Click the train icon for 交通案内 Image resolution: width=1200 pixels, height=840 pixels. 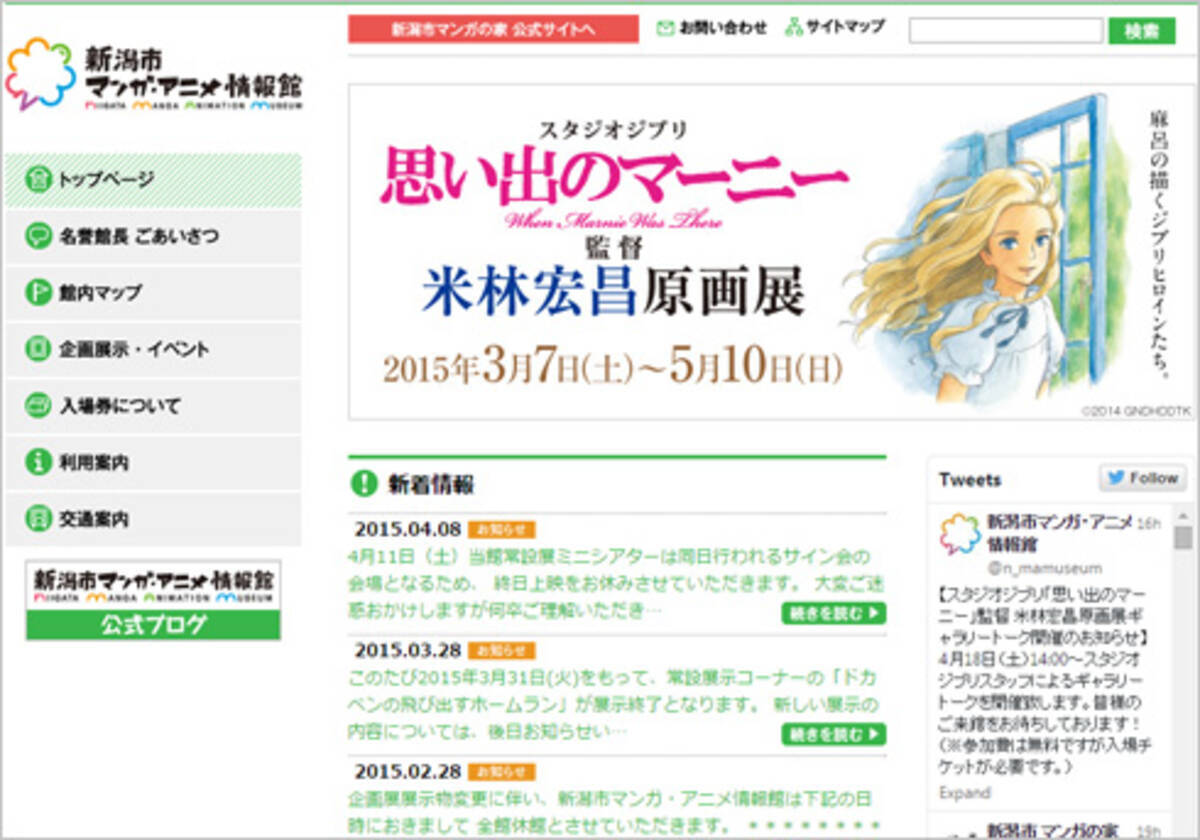[39, 519]
